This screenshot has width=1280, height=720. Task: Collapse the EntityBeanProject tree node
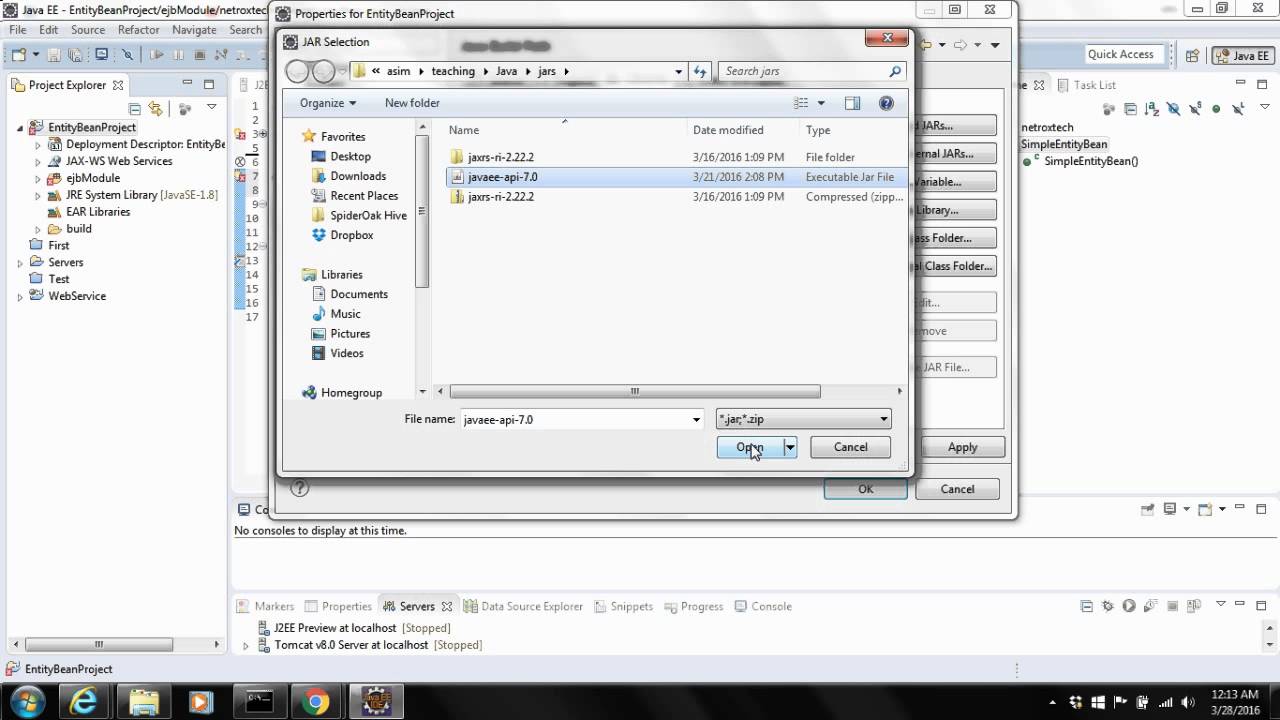tap(20, 128)
